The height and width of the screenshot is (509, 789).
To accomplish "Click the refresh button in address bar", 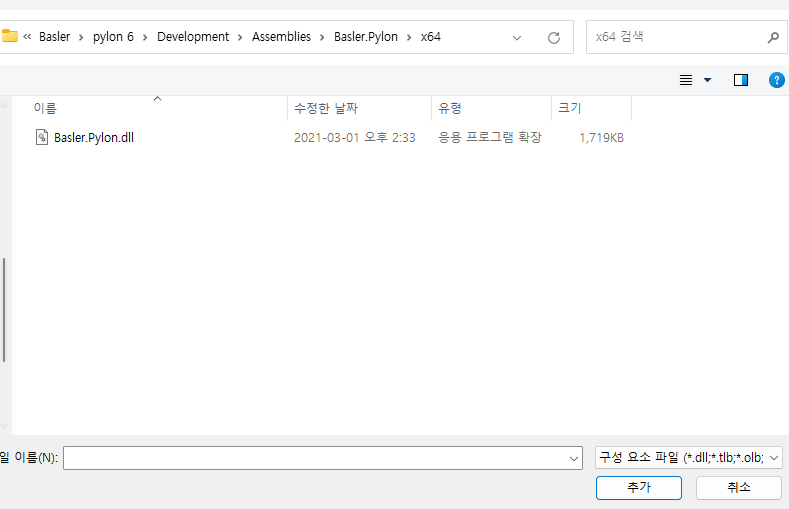I will tap(554, 37).
